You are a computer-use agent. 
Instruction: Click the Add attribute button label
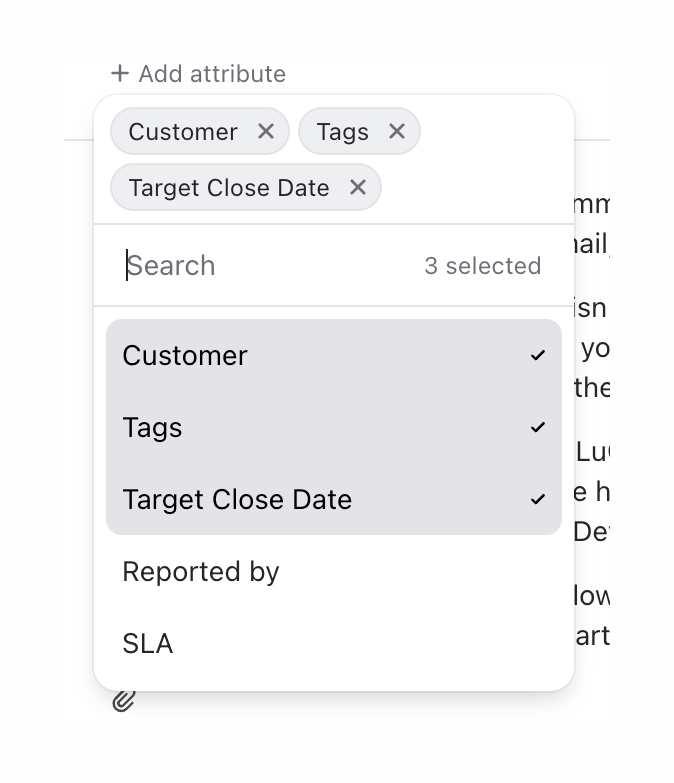(x=212, y=73)
